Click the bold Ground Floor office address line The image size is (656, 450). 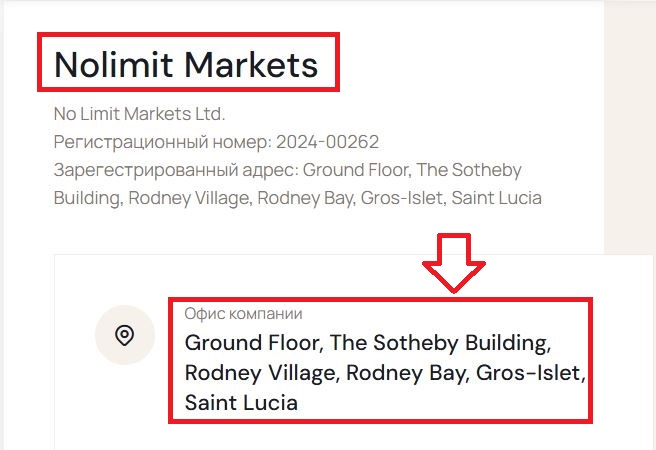click(x=367, y=343)
